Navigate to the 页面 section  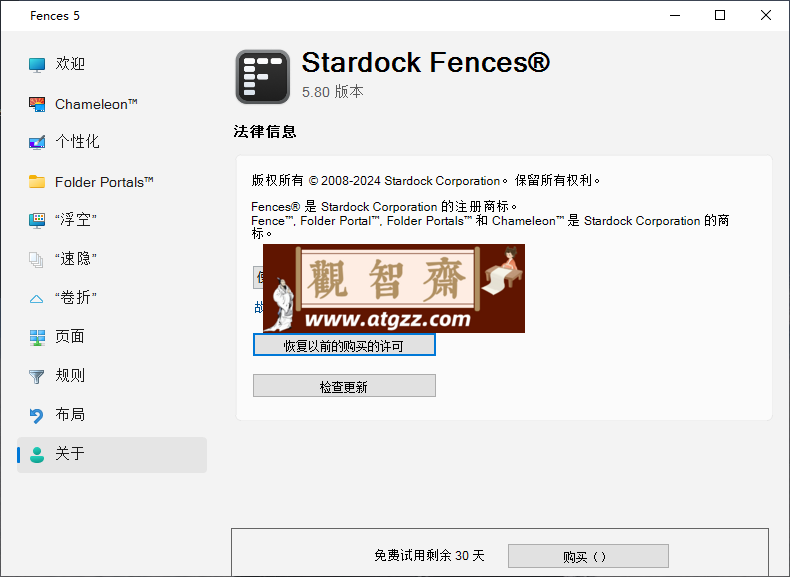pyautogui.click(x=112, y=337)
